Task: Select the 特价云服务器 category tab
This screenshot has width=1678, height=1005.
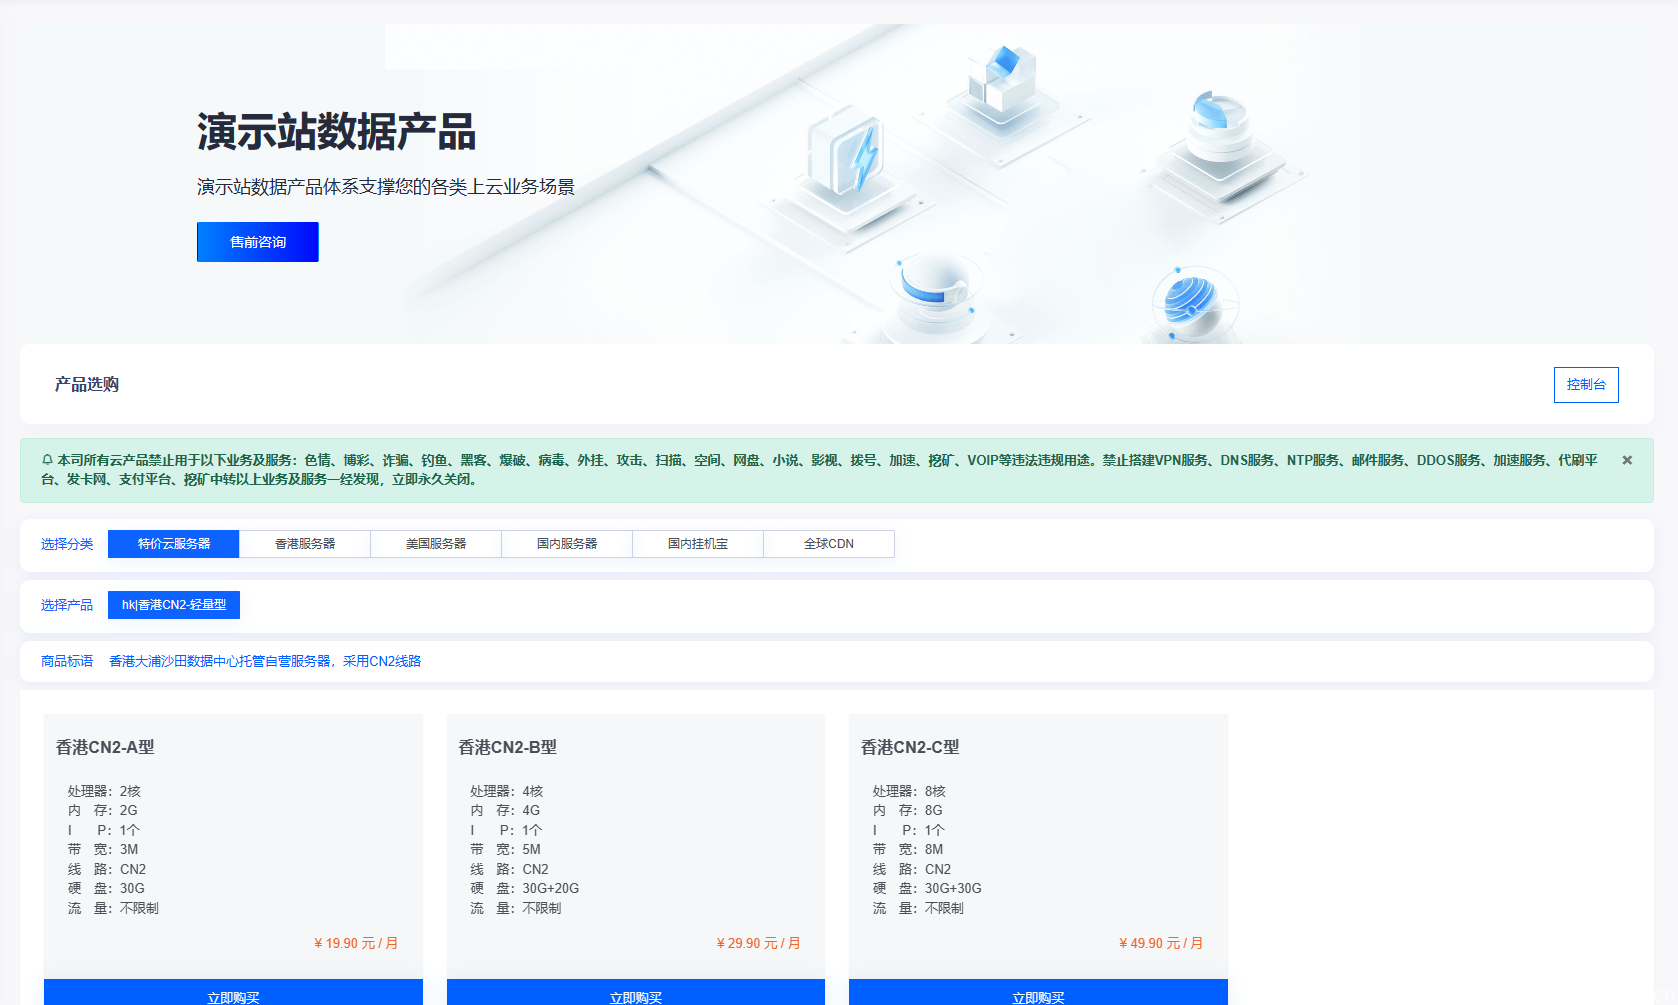Action: (x=174, y=544)
